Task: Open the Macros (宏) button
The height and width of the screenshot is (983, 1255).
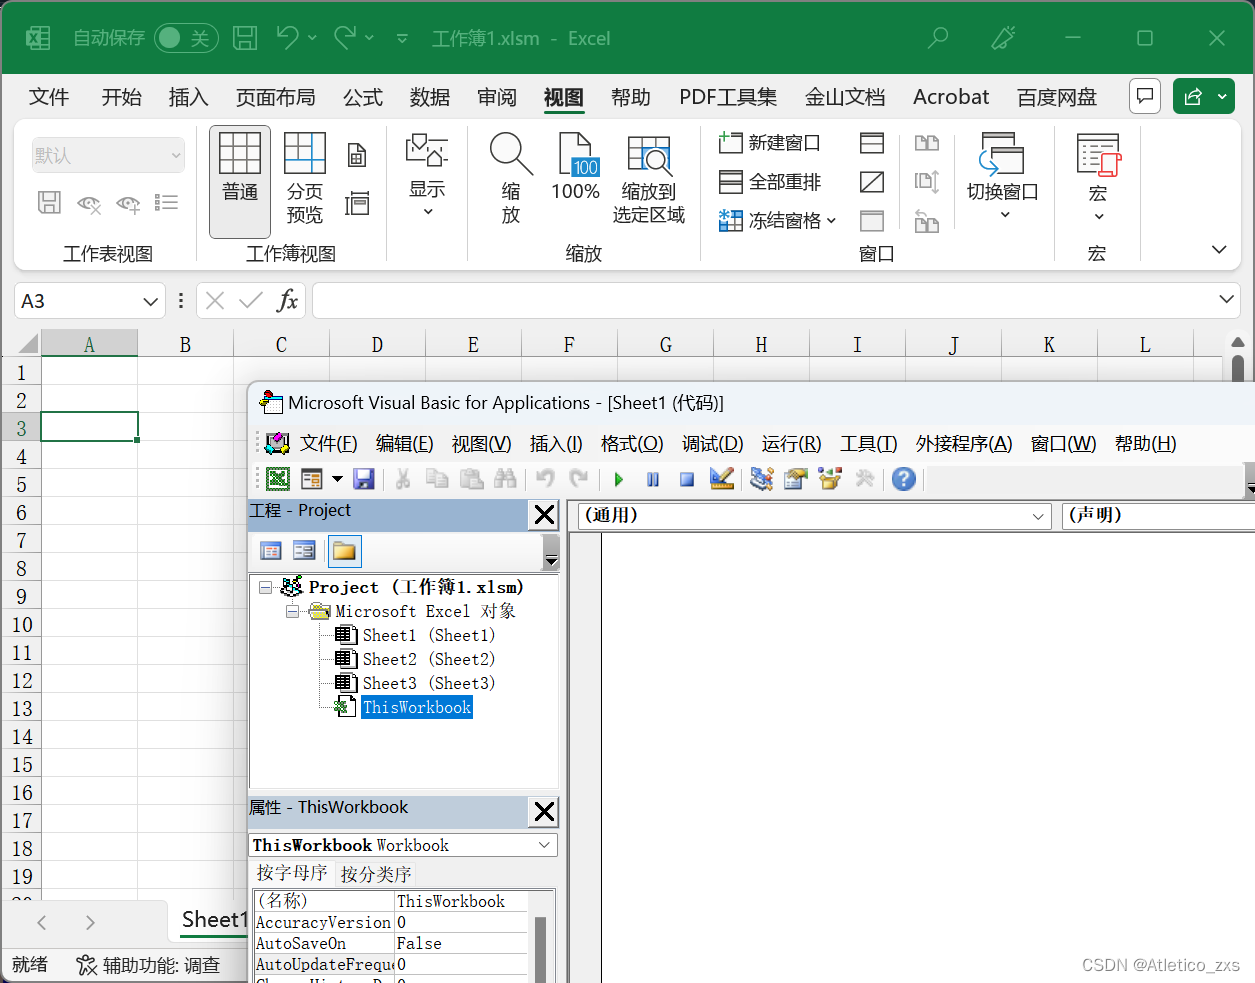Action: [x=1098, y=178]
